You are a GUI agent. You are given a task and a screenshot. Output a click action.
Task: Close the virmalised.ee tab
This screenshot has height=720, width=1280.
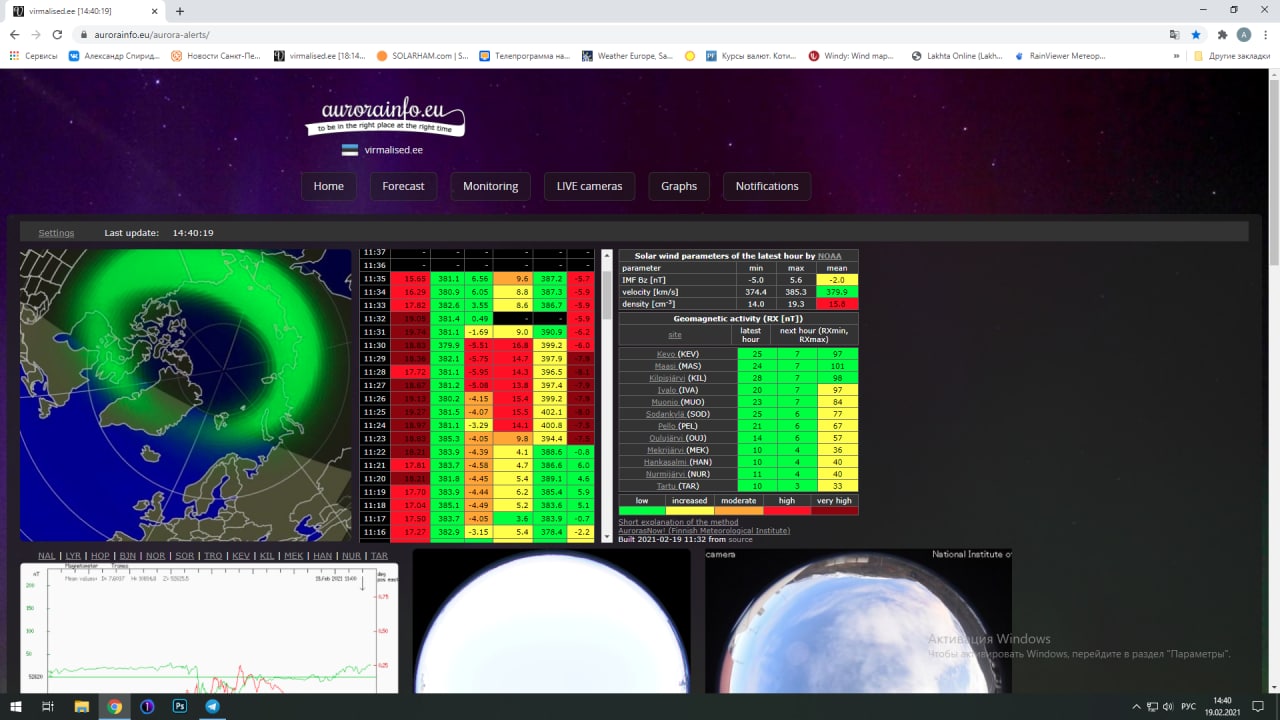coord(153,11)
